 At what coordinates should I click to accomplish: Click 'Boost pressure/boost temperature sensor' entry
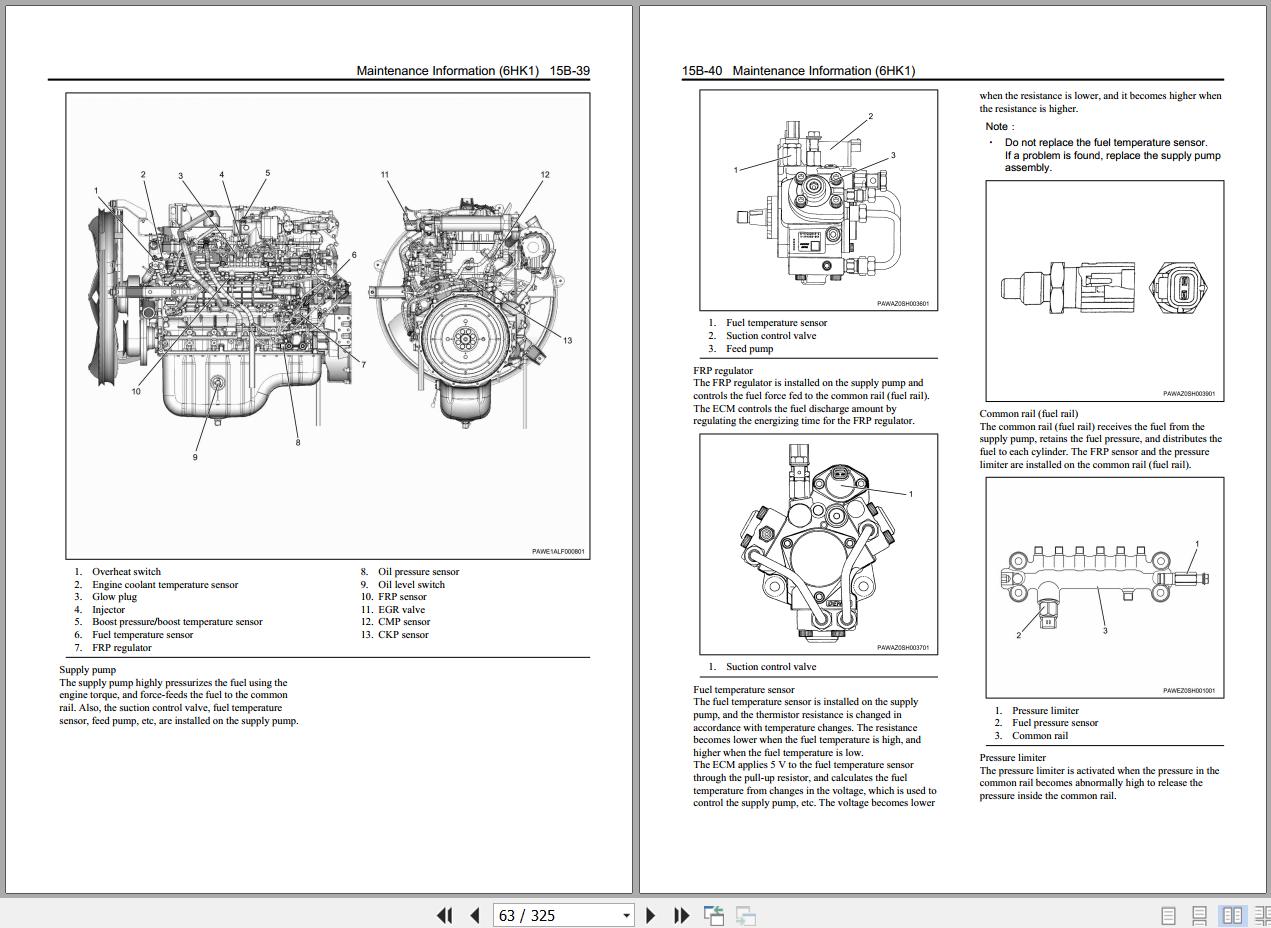point(177,622)
